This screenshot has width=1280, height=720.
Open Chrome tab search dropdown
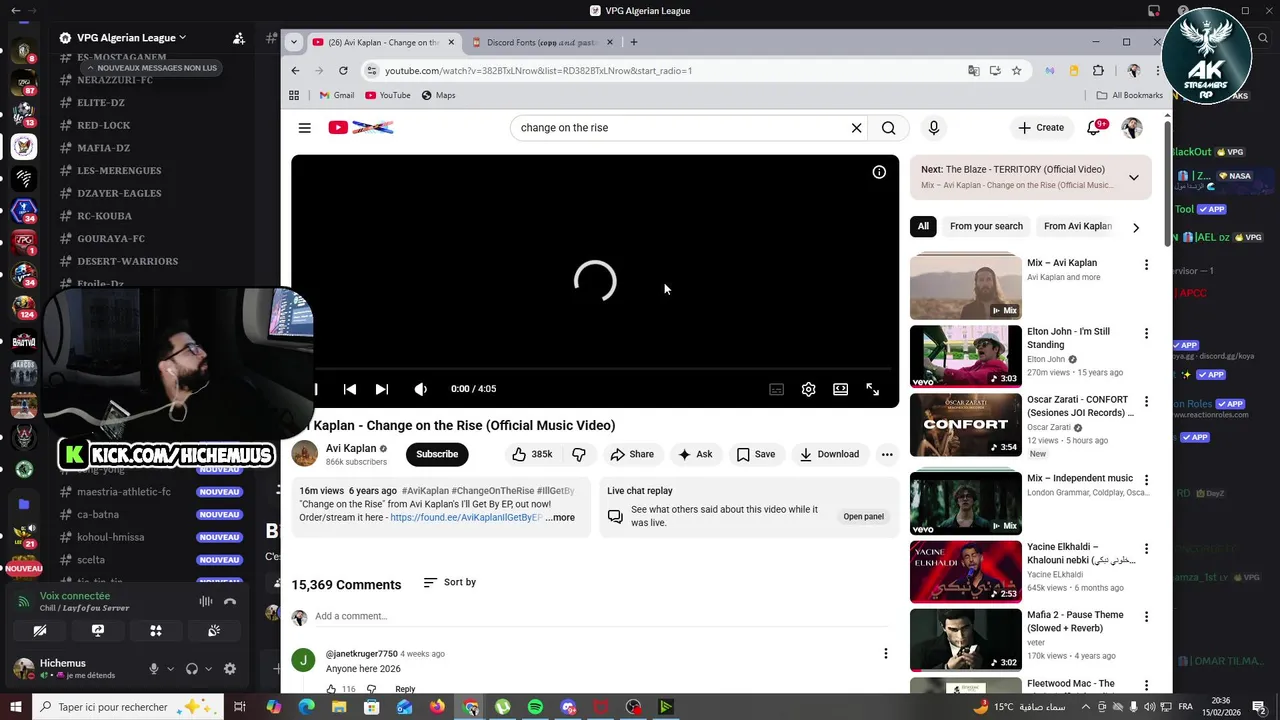tap(293, 42)
